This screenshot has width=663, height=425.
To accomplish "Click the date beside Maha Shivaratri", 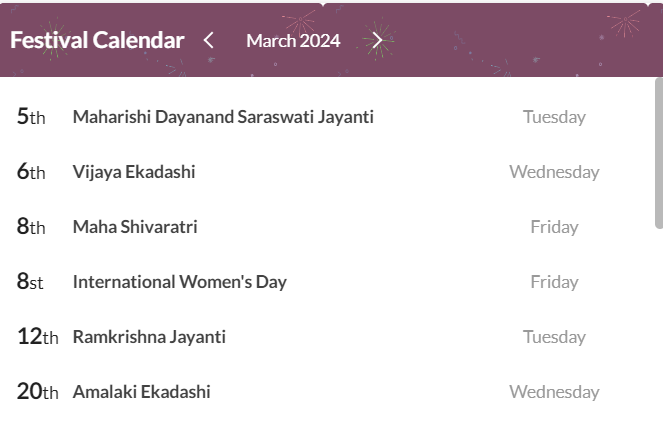I will 31,227.
